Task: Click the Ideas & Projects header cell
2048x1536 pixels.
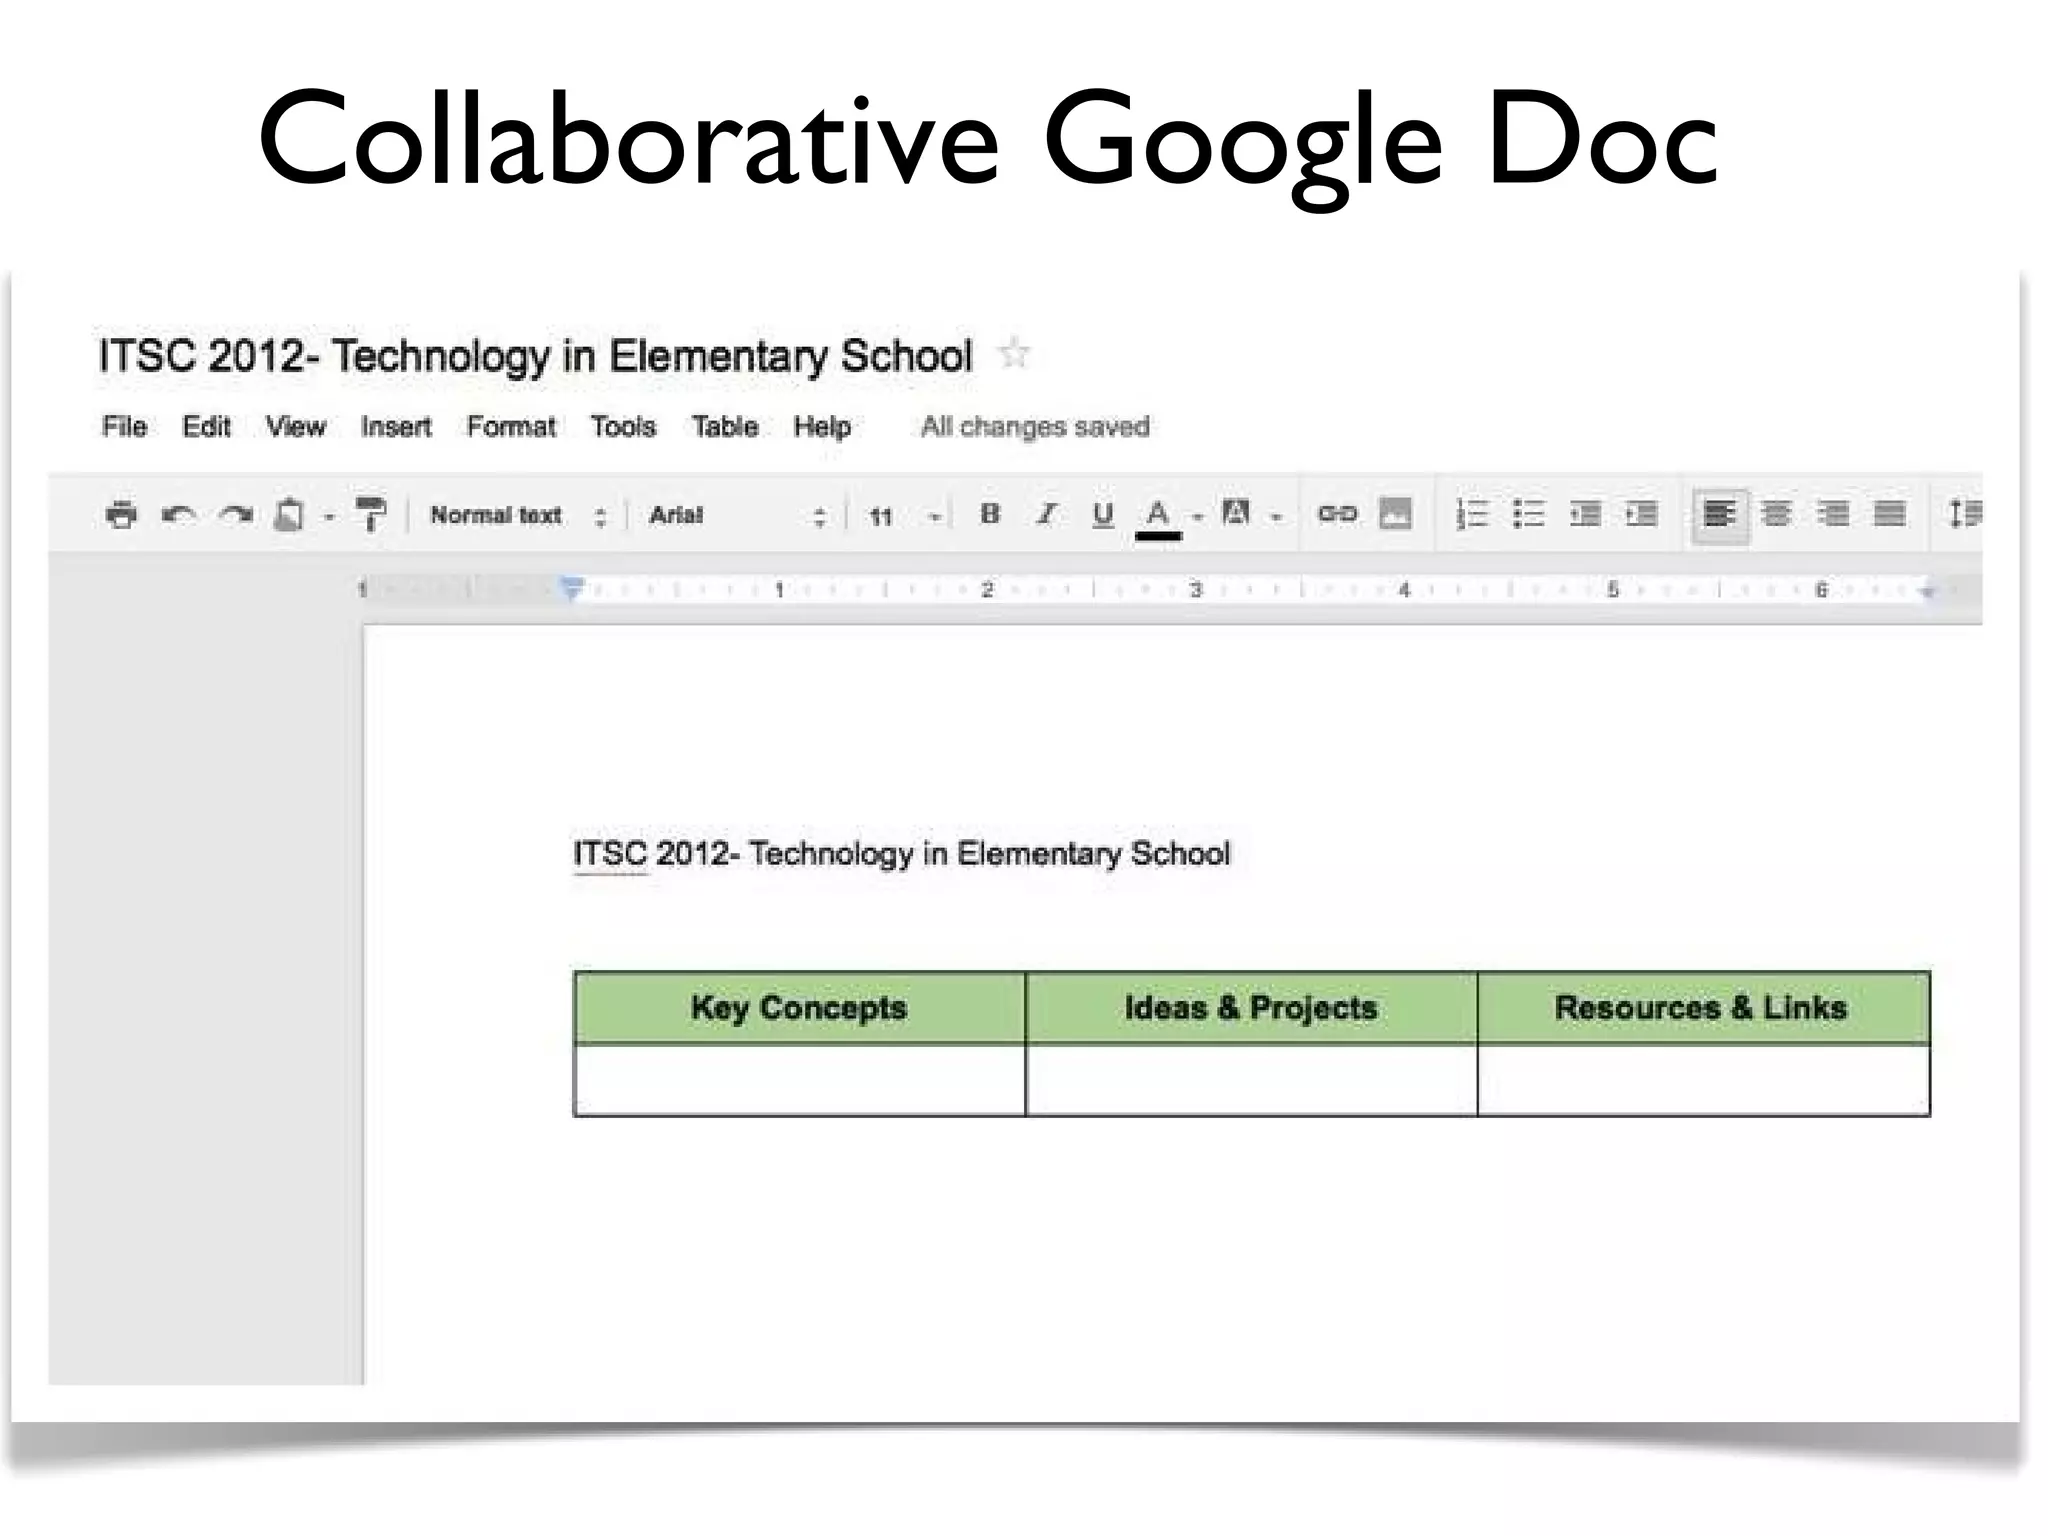Action: 1251,1008
